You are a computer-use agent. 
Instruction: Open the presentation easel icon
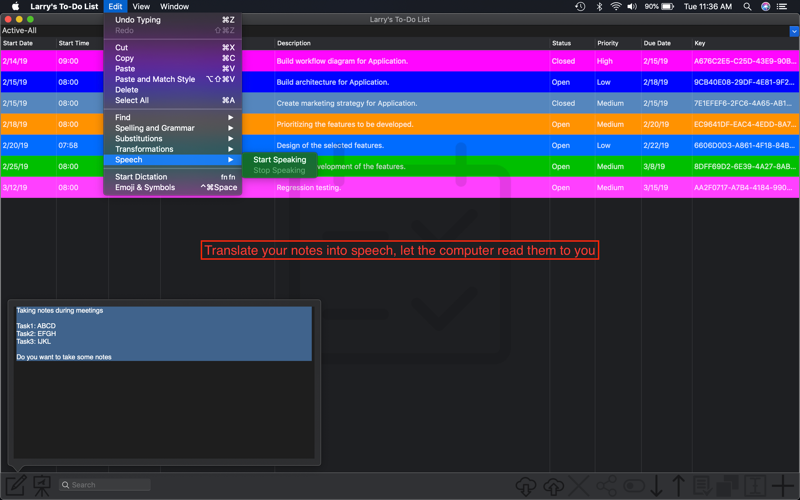click(x=42, y=485)
